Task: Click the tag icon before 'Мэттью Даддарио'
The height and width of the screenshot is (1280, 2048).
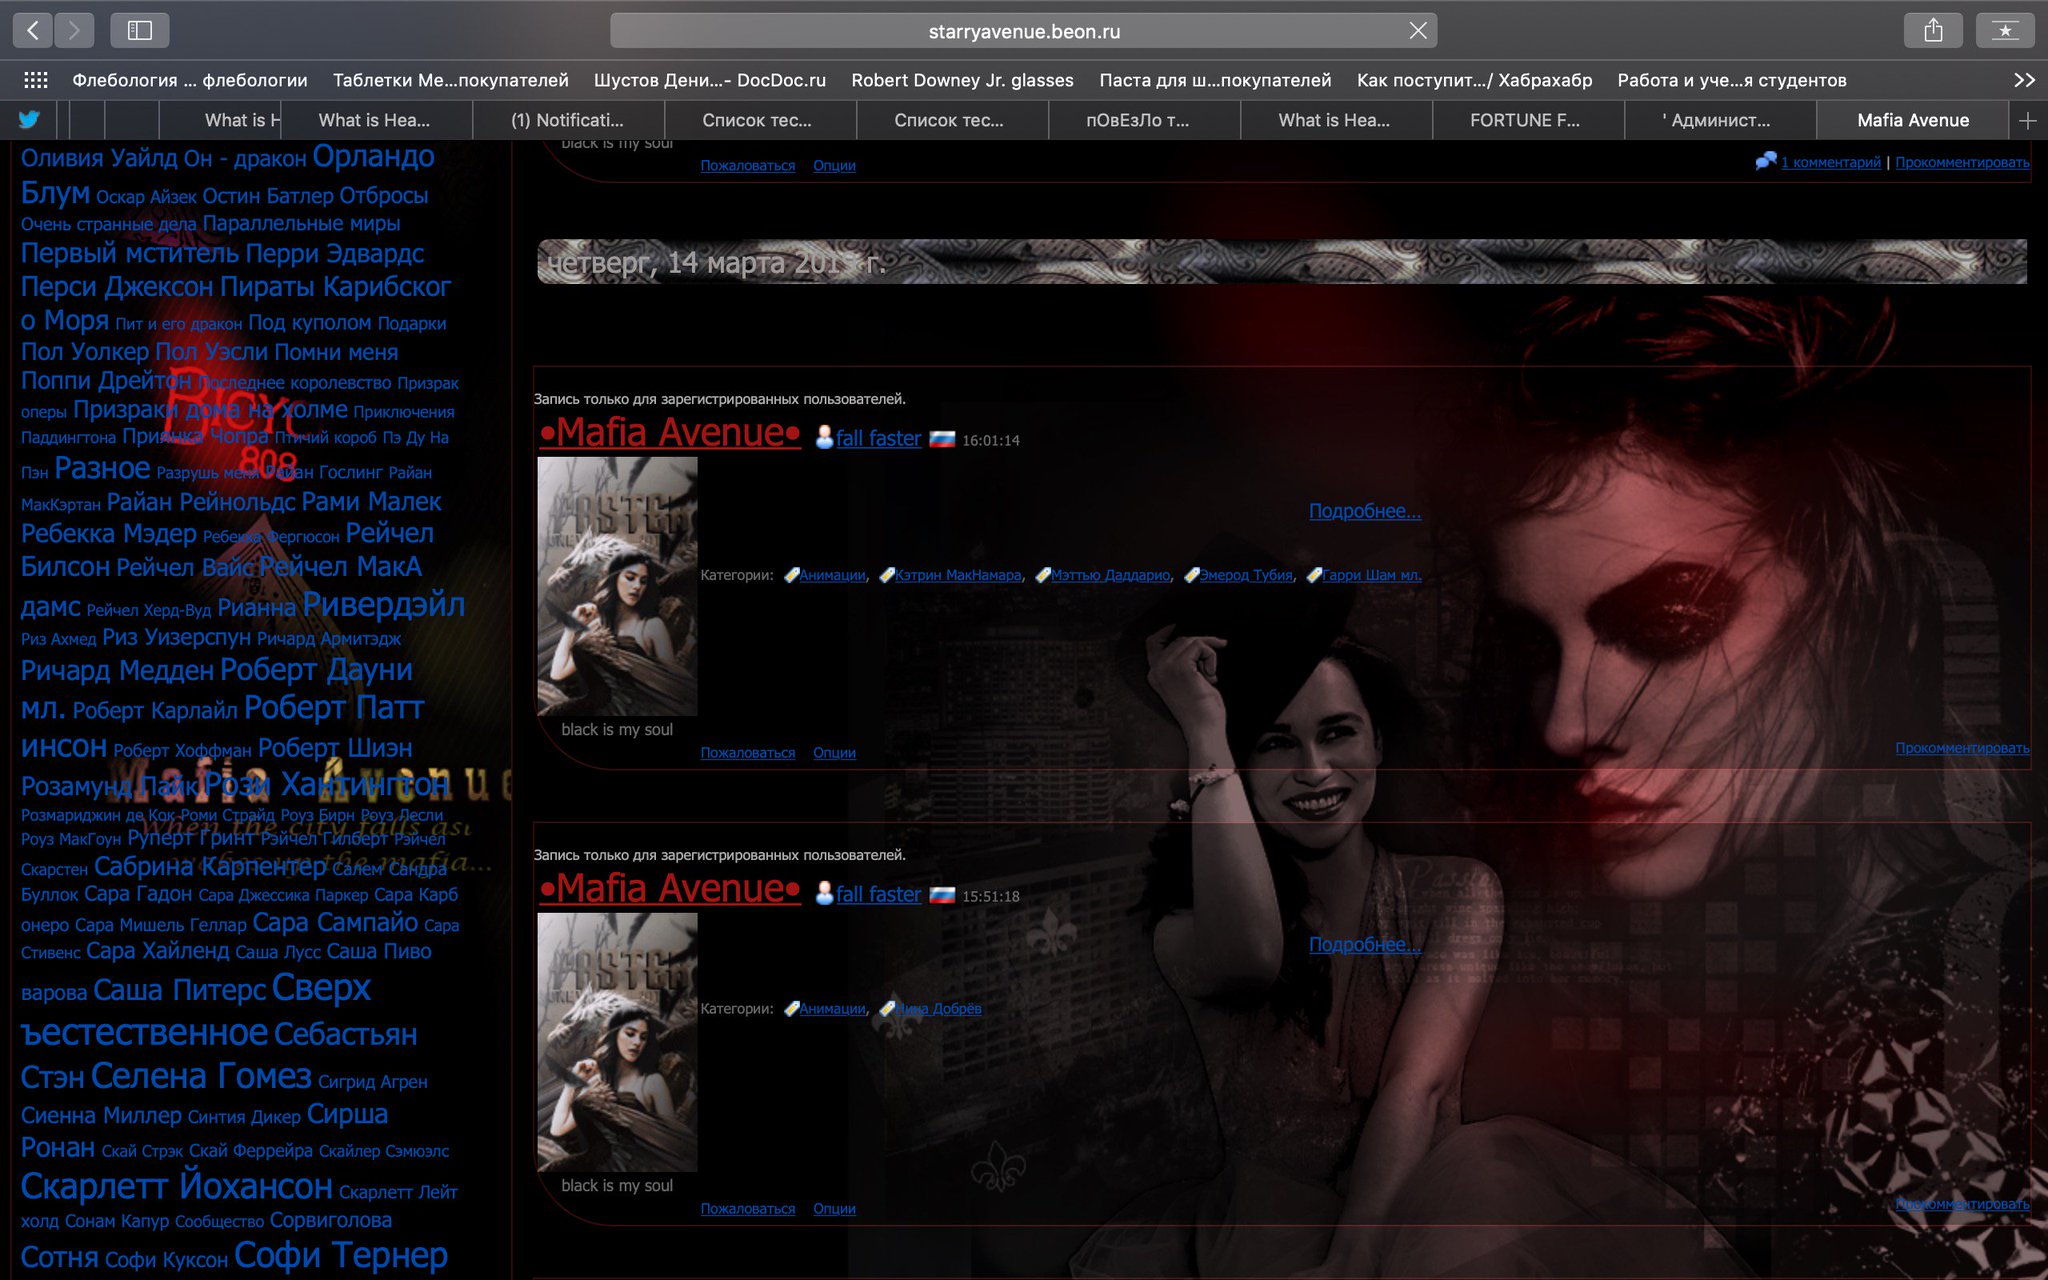Action: (x=1042, y=575)
